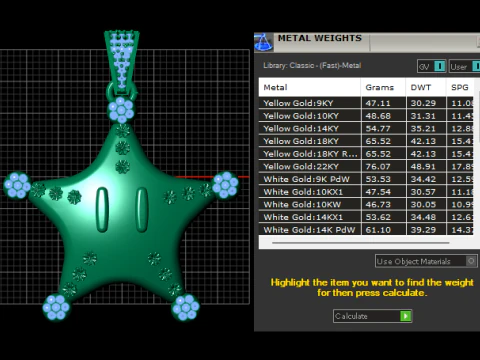Viewport: 480px width, 360px height.
Task: Click the 35.21 DWT value
Action: [x=423, y=128]
